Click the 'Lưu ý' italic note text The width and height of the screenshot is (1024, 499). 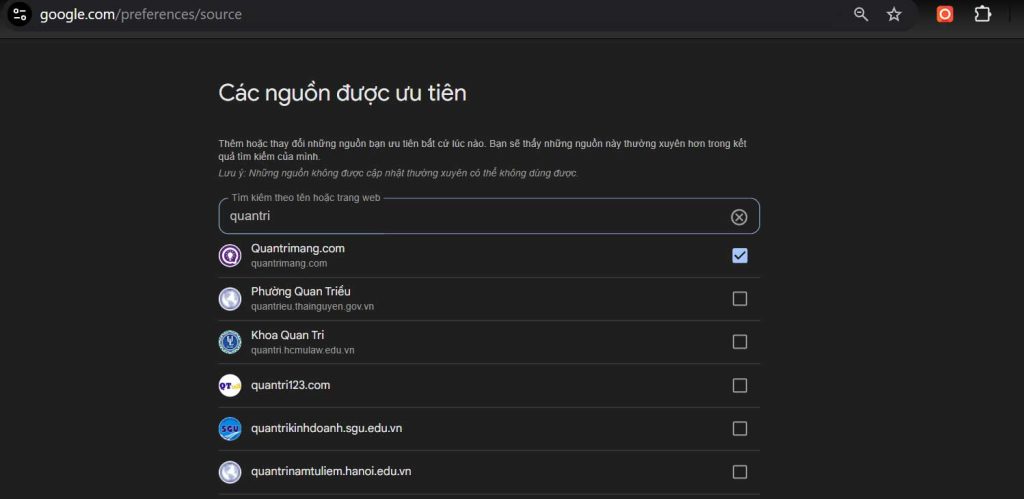[x=398, y=173]
